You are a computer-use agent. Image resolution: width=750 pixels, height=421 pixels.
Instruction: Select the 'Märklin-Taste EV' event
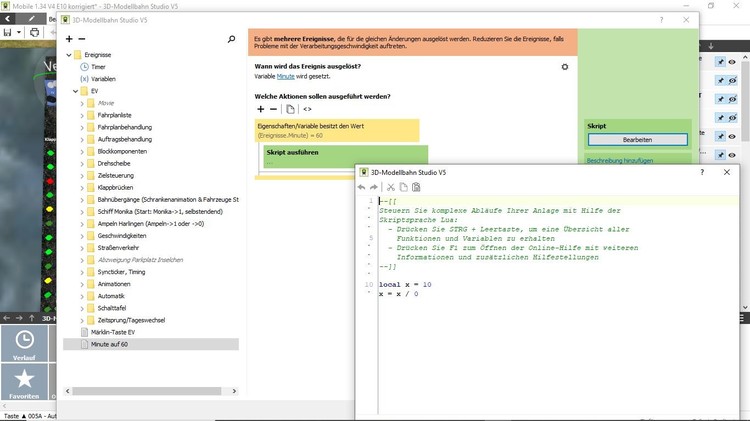113,332
